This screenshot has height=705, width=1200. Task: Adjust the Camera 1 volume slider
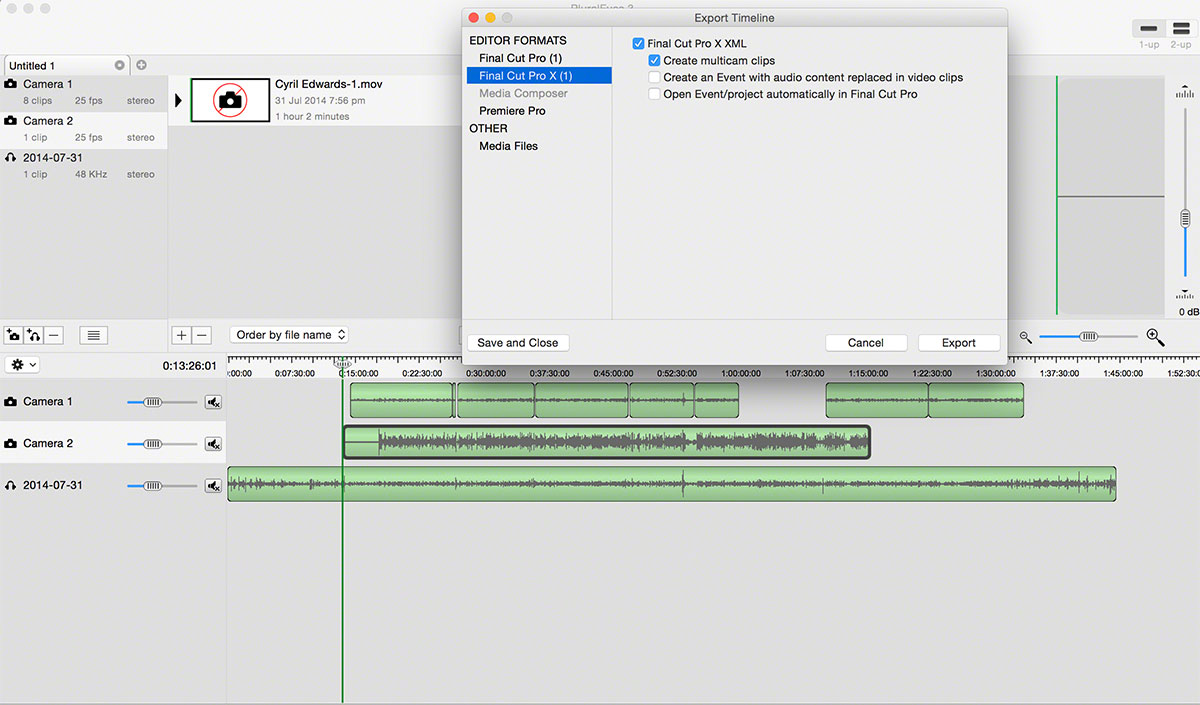click(x=162, y=402)
